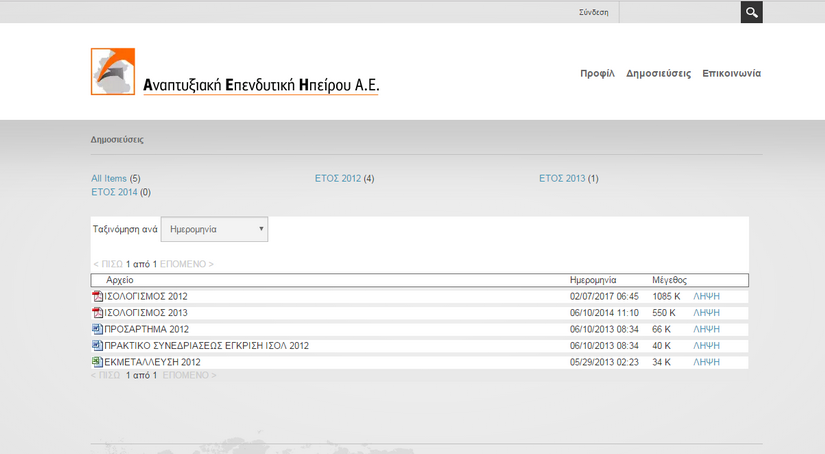Click PDF icon next to ΙΣΟΛΟΓΙΣΜΟΣ 2013
Screen dimensions: 825x454
click(x=97, y=313)
